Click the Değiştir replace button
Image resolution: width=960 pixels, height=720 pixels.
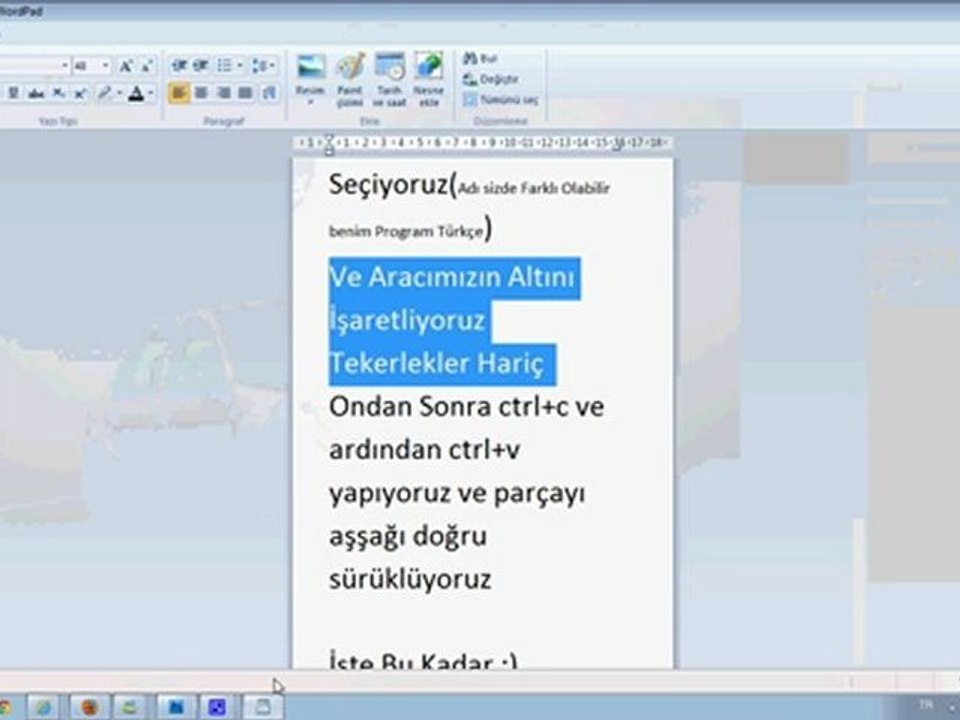(491, 79)
